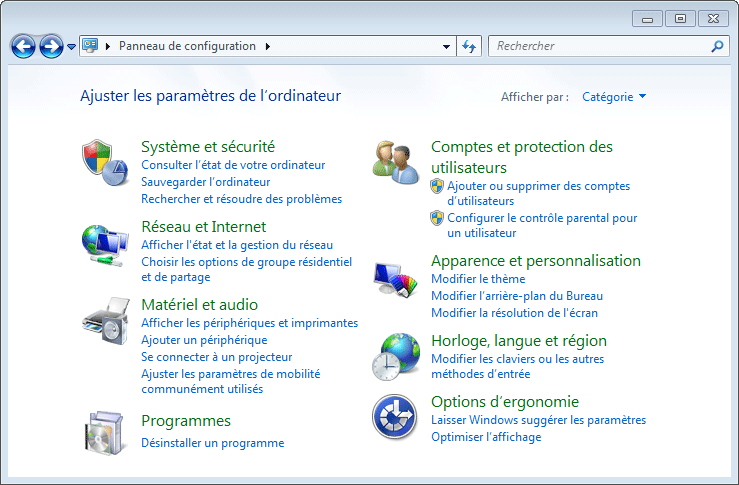Image resolution: width=739 pixels, height=485 pixels.
Task: Open Ajuster les paramètres de mobilité
Action: coord(230,381)
